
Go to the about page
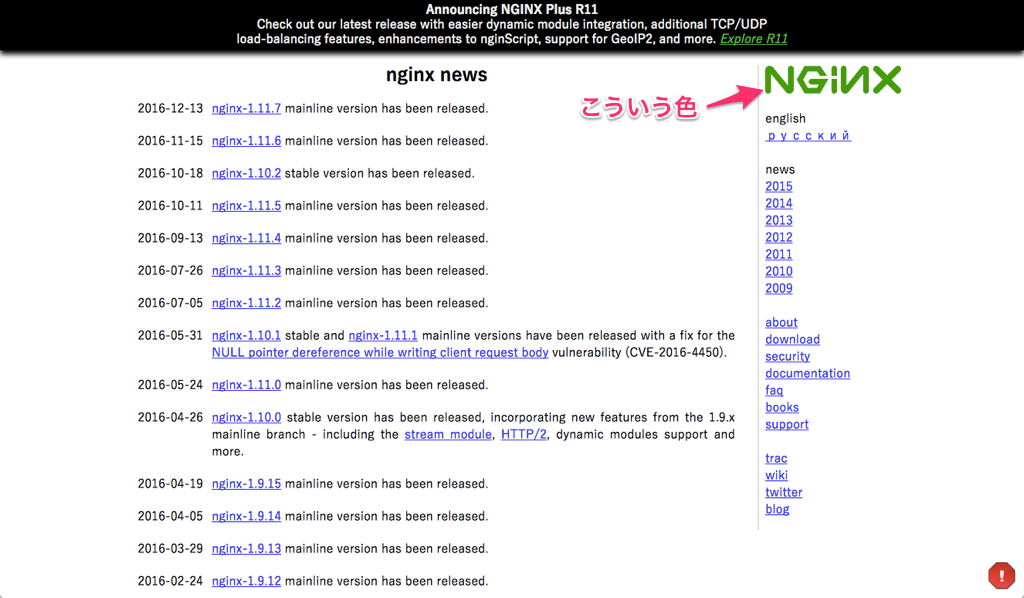(x=781, y=323)
